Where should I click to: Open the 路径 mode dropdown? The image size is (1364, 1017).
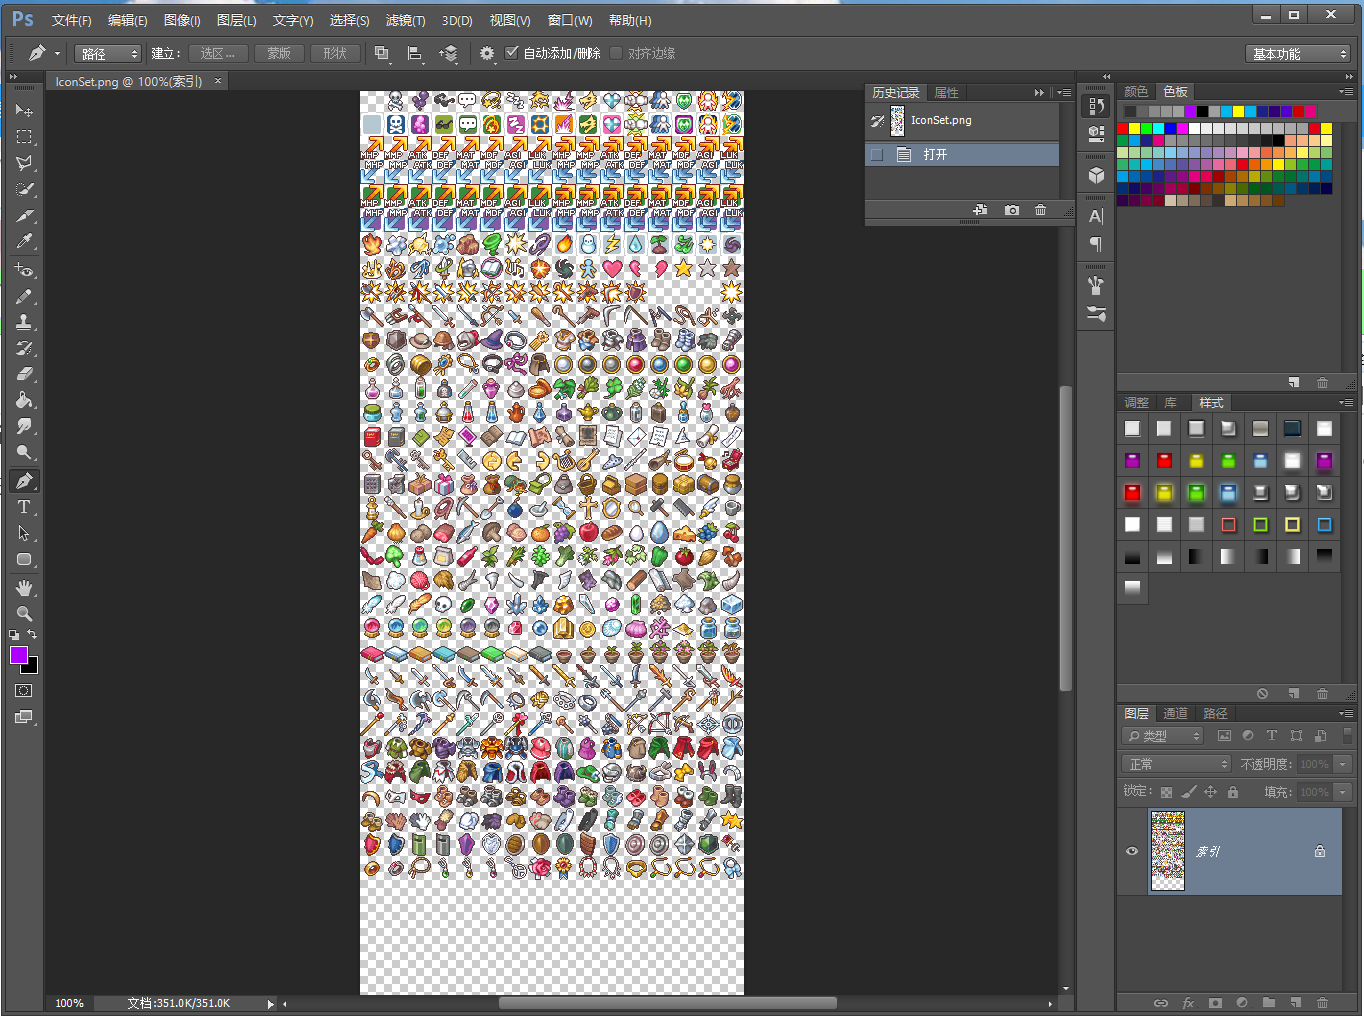[108, 54]
